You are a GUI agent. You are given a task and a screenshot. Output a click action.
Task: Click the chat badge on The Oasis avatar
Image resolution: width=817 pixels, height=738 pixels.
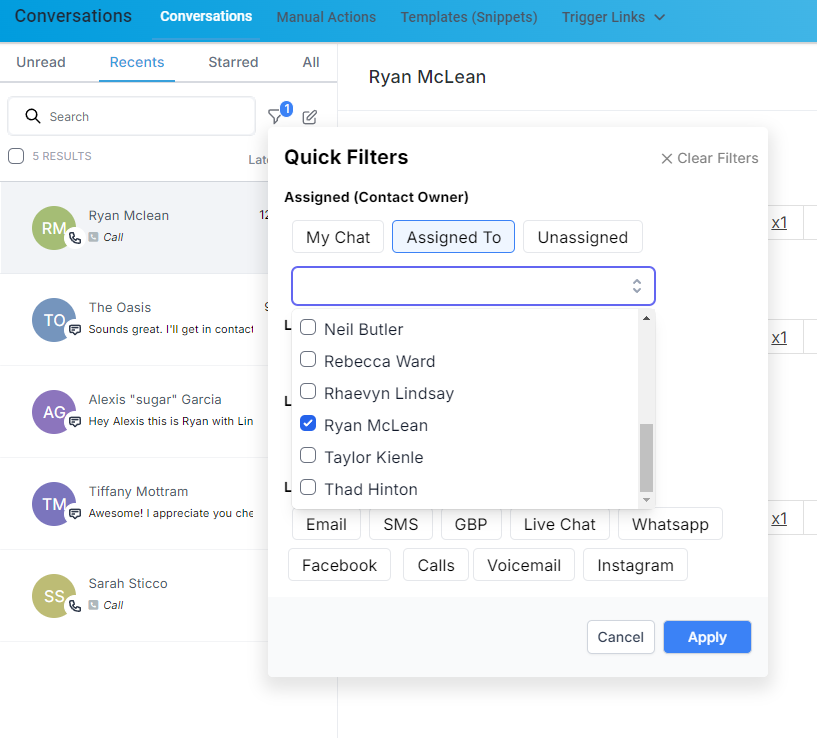tap(75, 330)
